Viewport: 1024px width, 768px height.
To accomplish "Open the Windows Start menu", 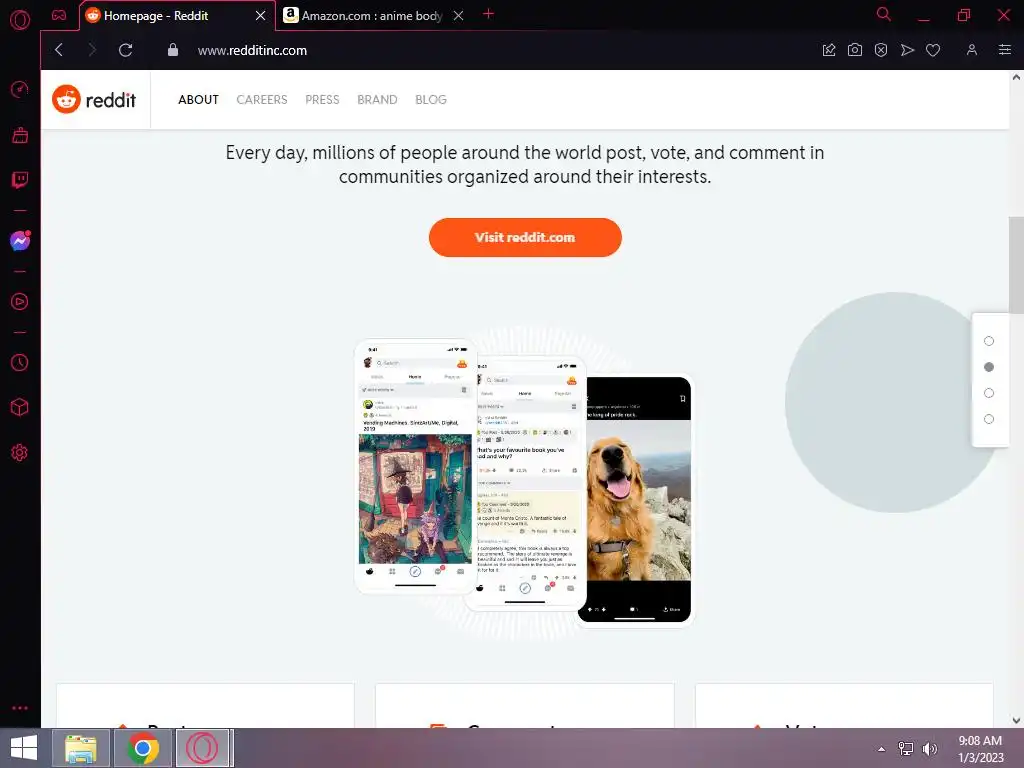I will click(24, 748).
